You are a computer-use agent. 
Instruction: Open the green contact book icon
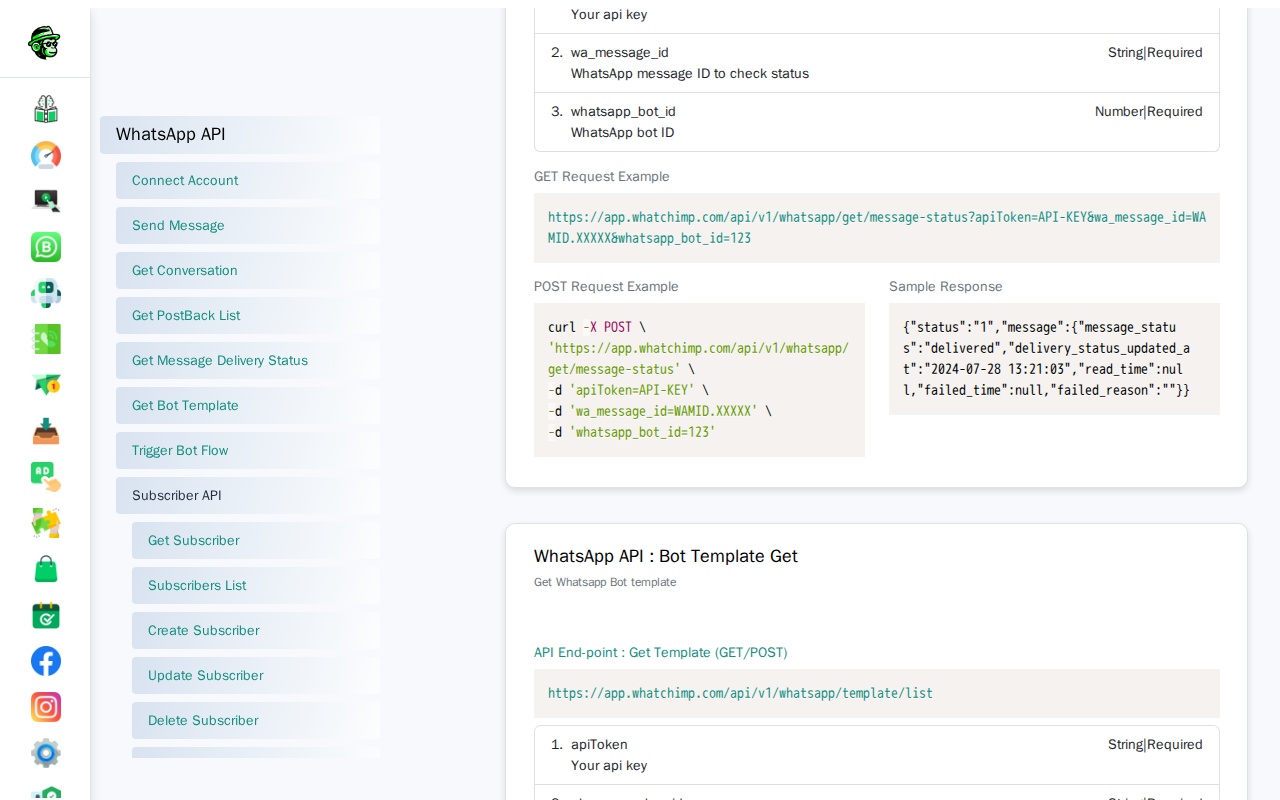pyautogui.click(x=46, y=339)
